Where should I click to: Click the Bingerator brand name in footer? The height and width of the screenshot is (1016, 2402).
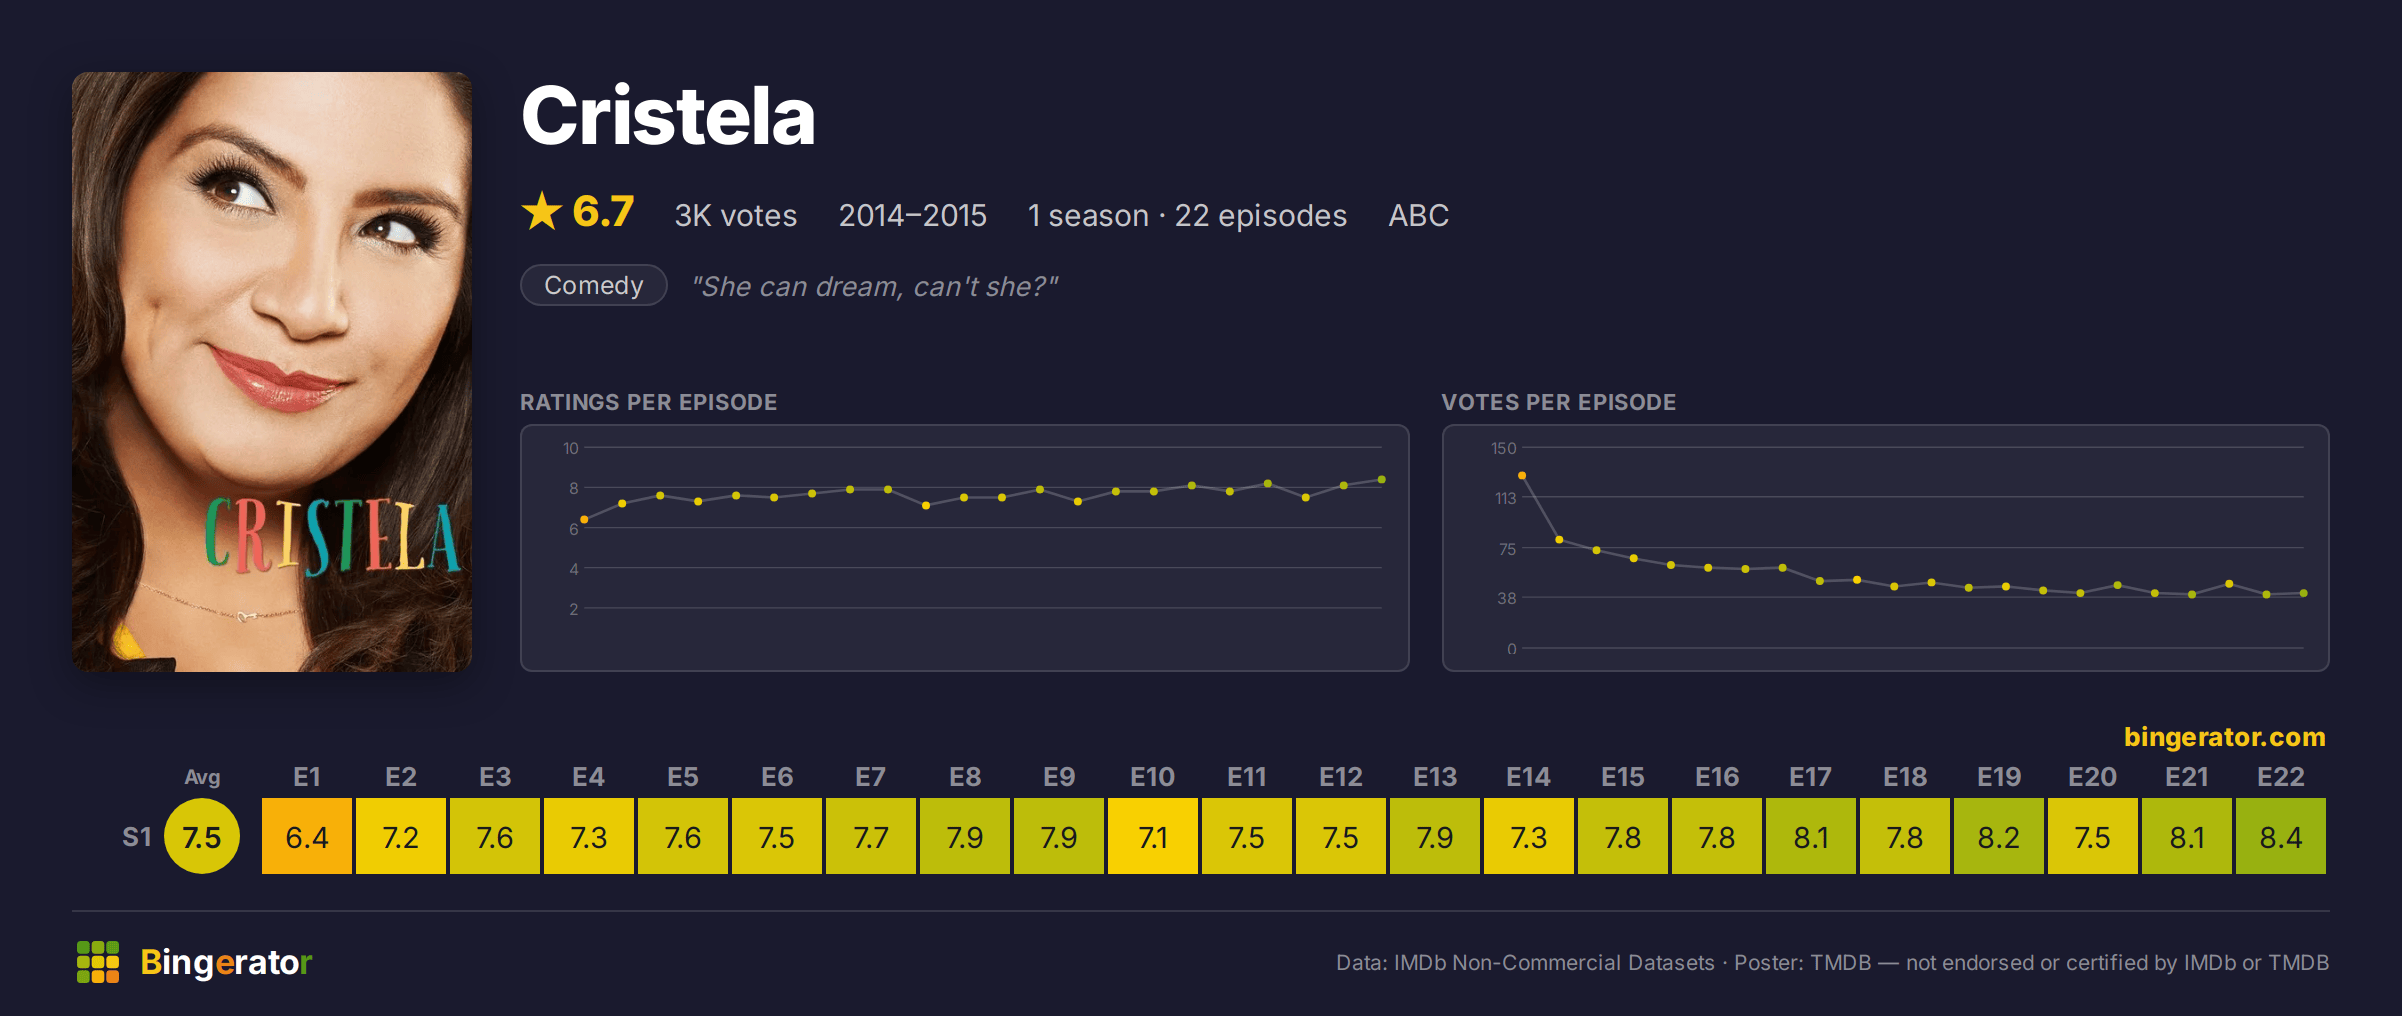coord(226,962)
